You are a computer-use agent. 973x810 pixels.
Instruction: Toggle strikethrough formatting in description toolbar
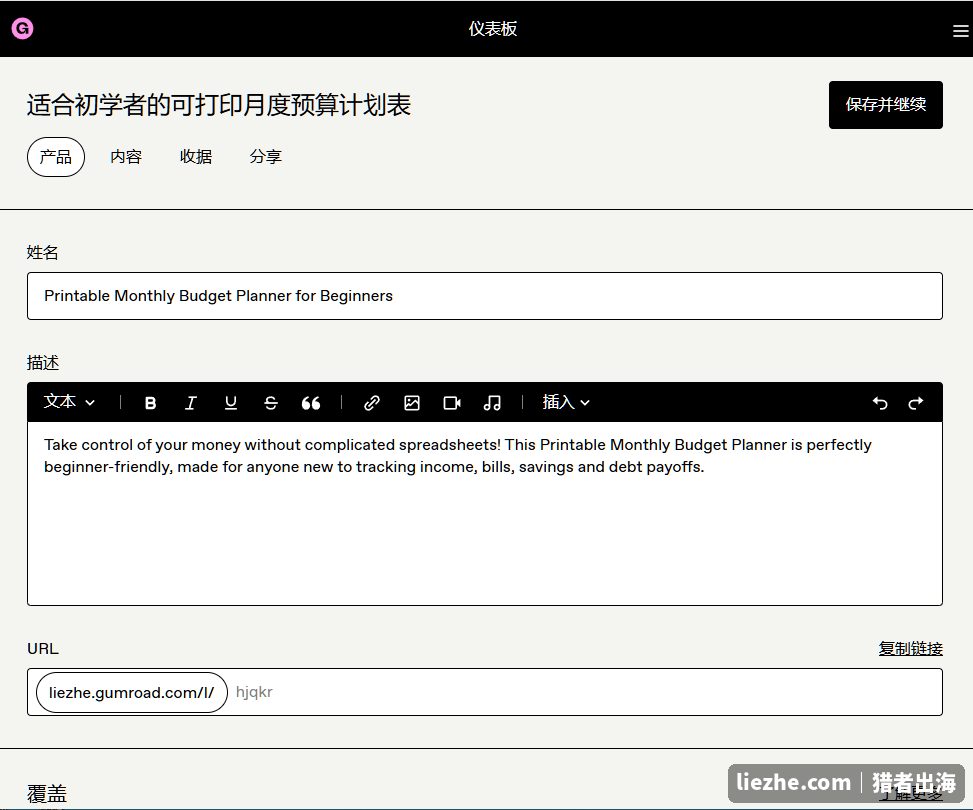(x=271, y=403)
